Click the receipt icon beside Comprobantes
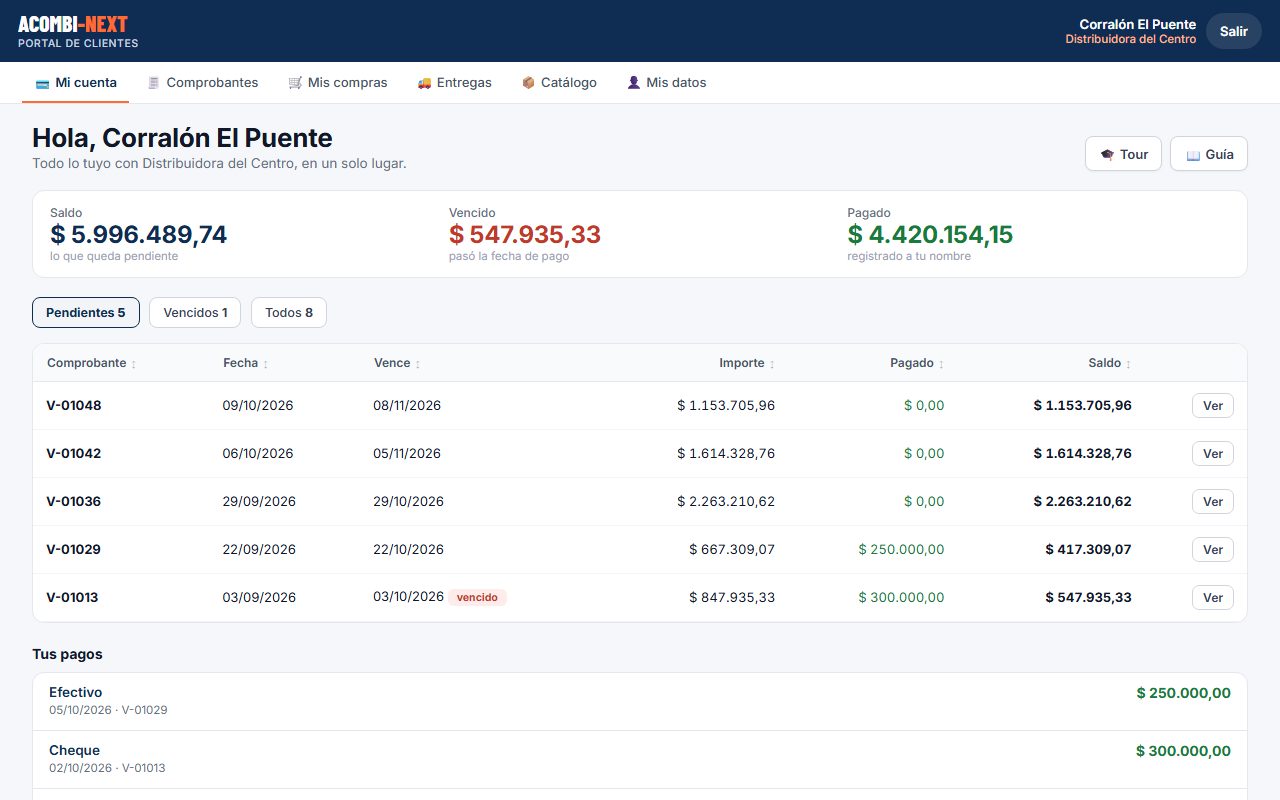Image resolution: width=1280 pixels, height=800 pixels. [154, 83]
